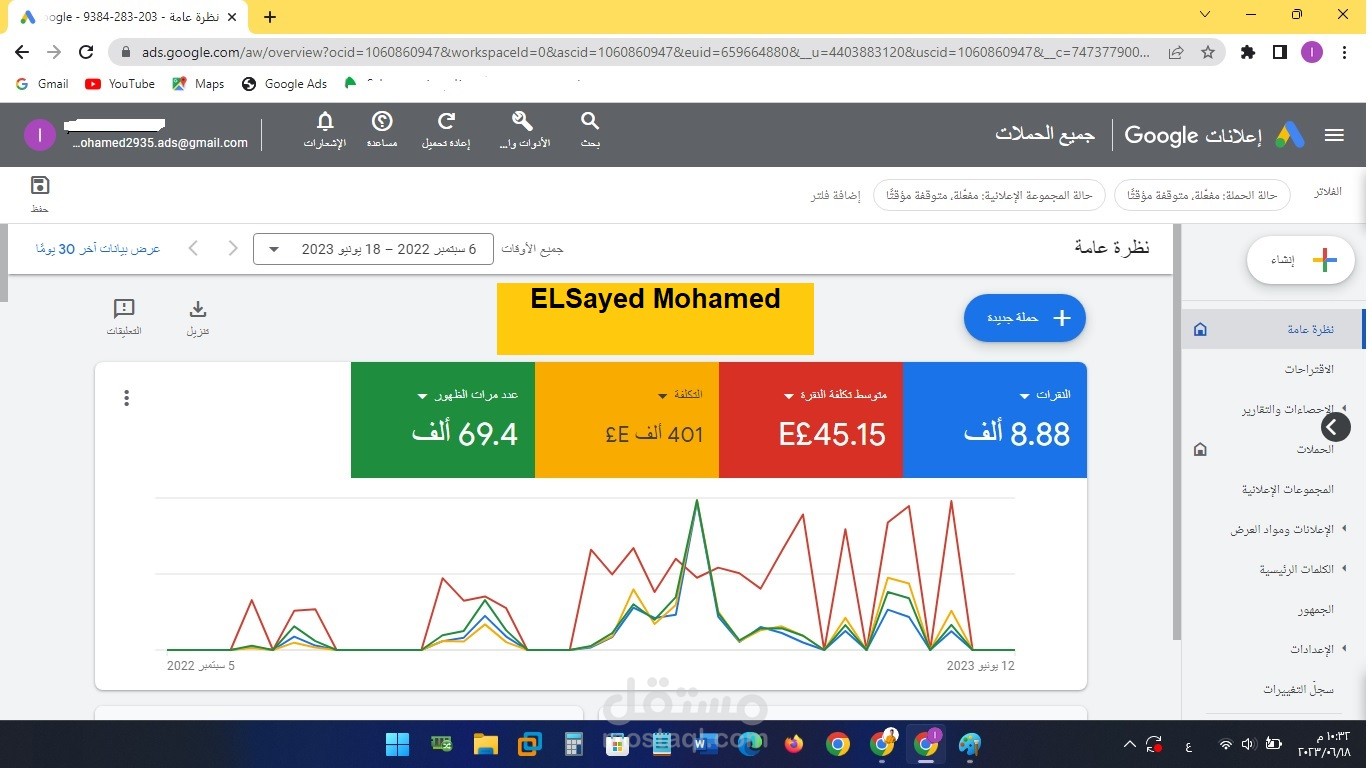This screenshot has height=768, width=1372.
Task: Expand الإعدادات in sidebar
Action: point(1345,649)
